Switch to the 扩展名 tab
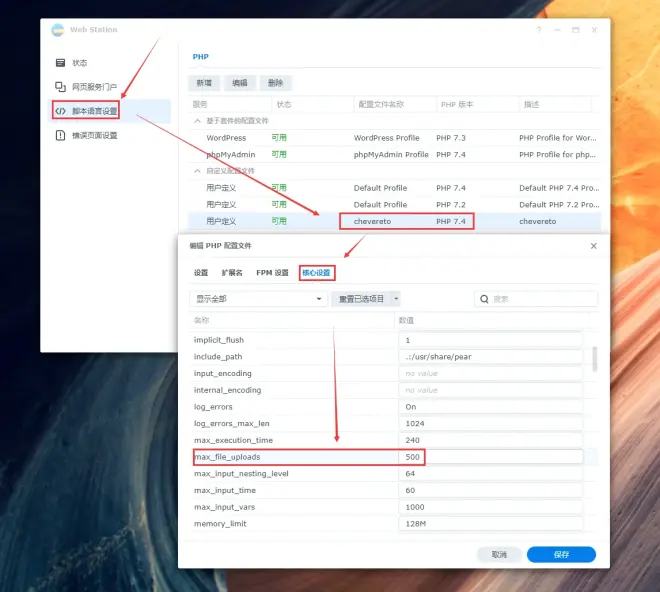Screen dimensions: 660x592 click(232, 273)
